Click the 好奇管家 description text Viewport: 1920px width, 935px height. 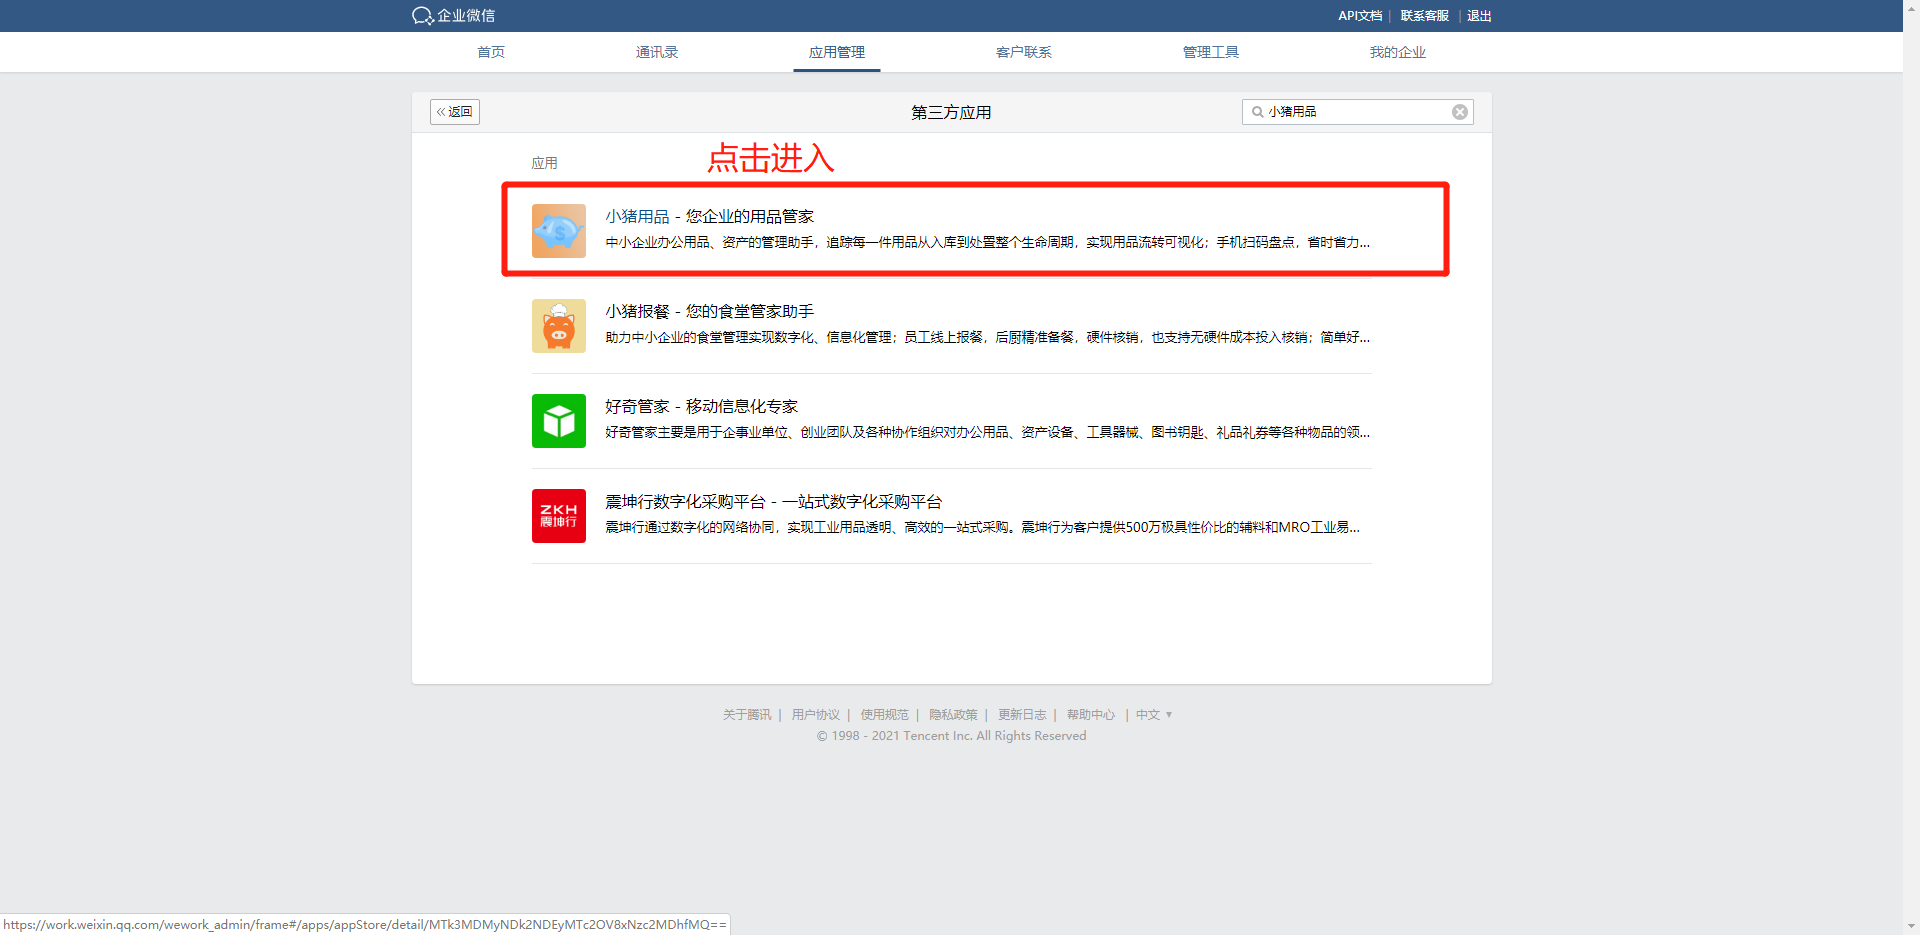pos(987,432)
